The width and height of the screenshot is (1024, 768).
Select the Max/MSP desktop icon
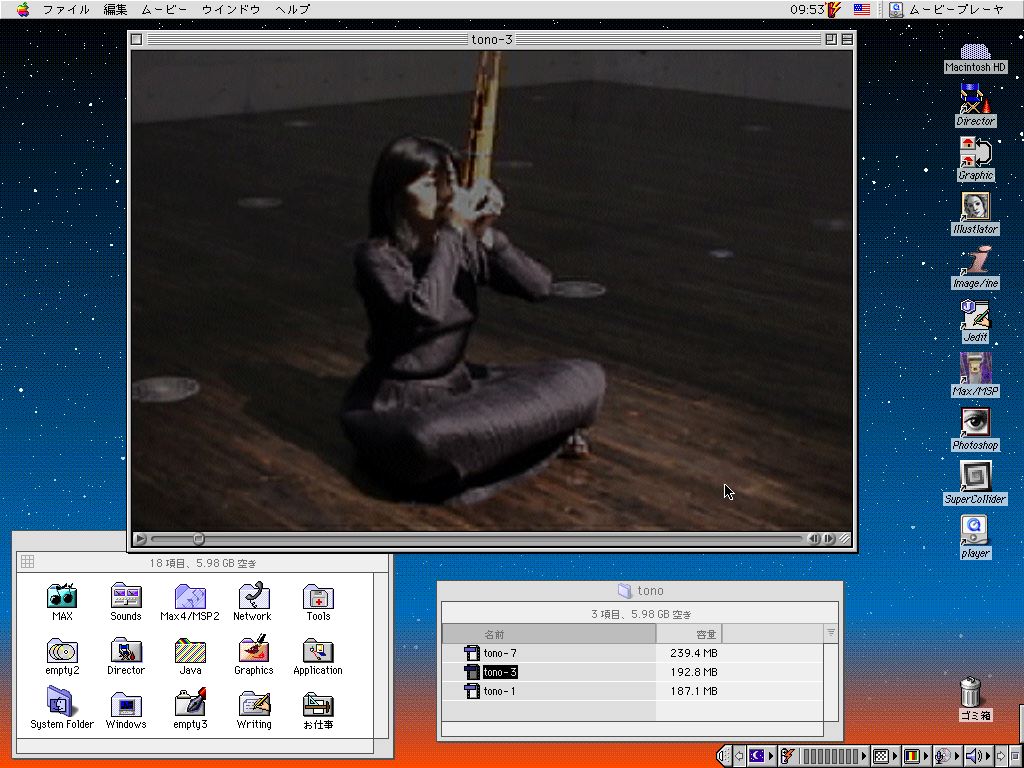pyautogui.click(x=975, y=369)
